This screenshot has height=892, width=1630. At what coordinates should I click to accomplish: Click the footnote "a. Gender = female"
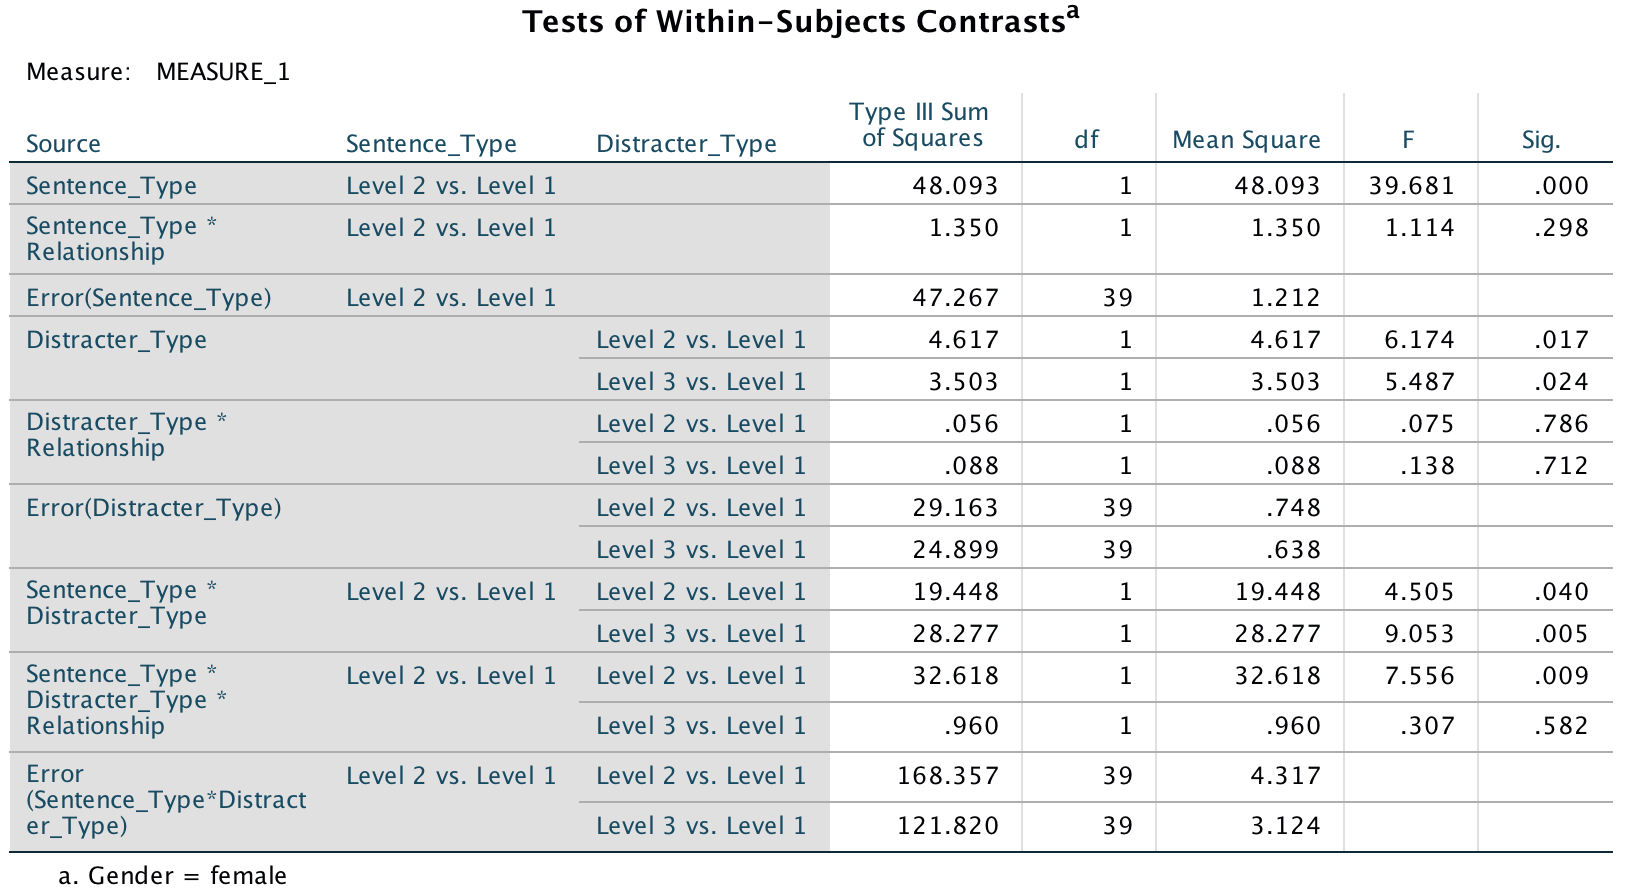172,876
